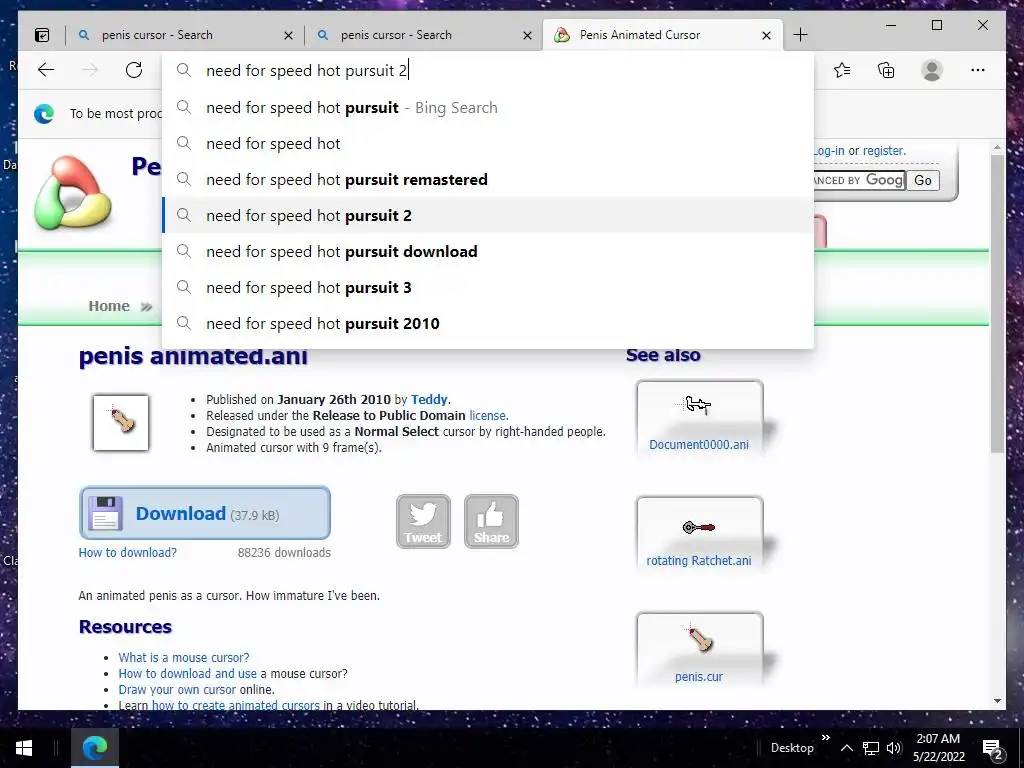
Task: Open Draw your own cursor link
Action: 177,690
